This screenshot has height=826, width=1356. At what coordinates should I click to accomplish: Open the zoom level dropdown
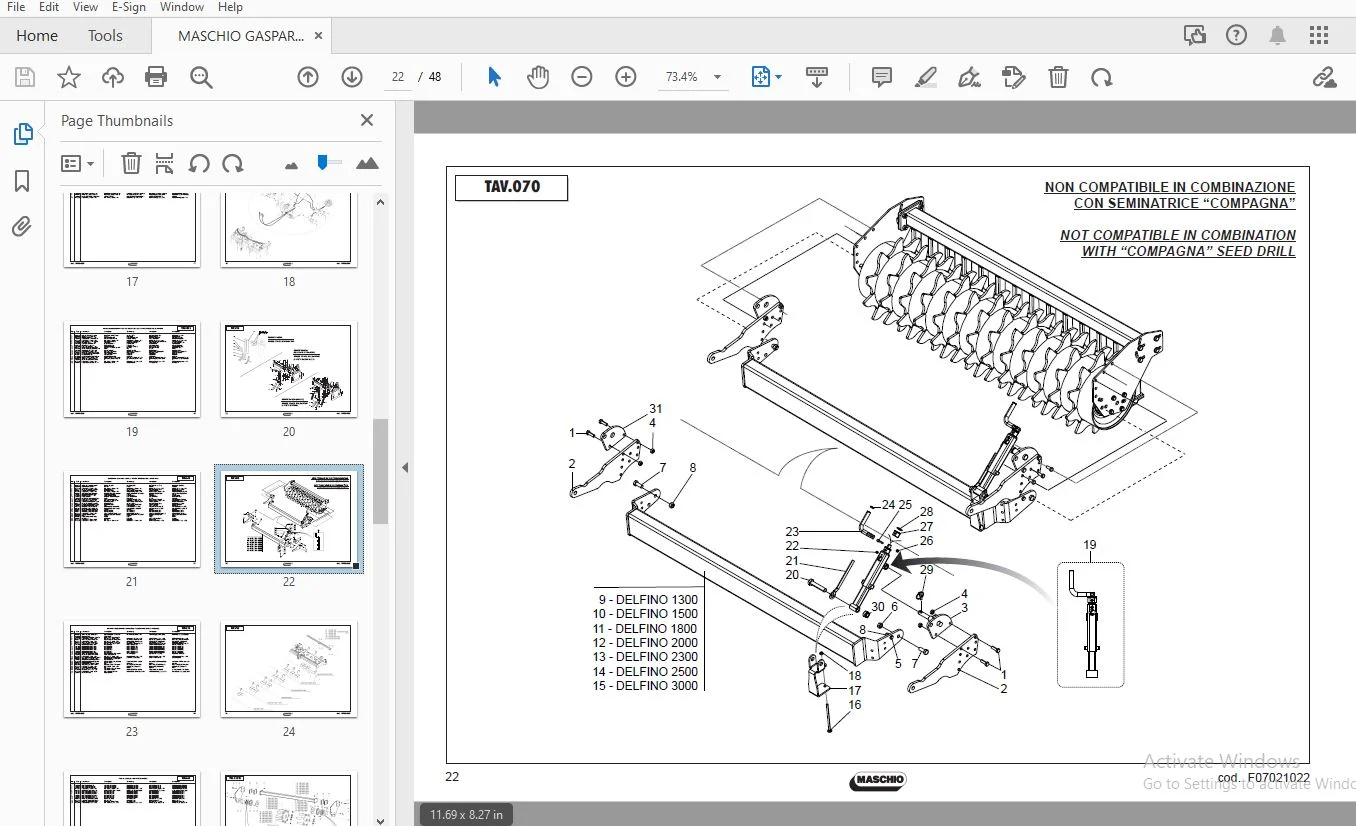[717, 77]
